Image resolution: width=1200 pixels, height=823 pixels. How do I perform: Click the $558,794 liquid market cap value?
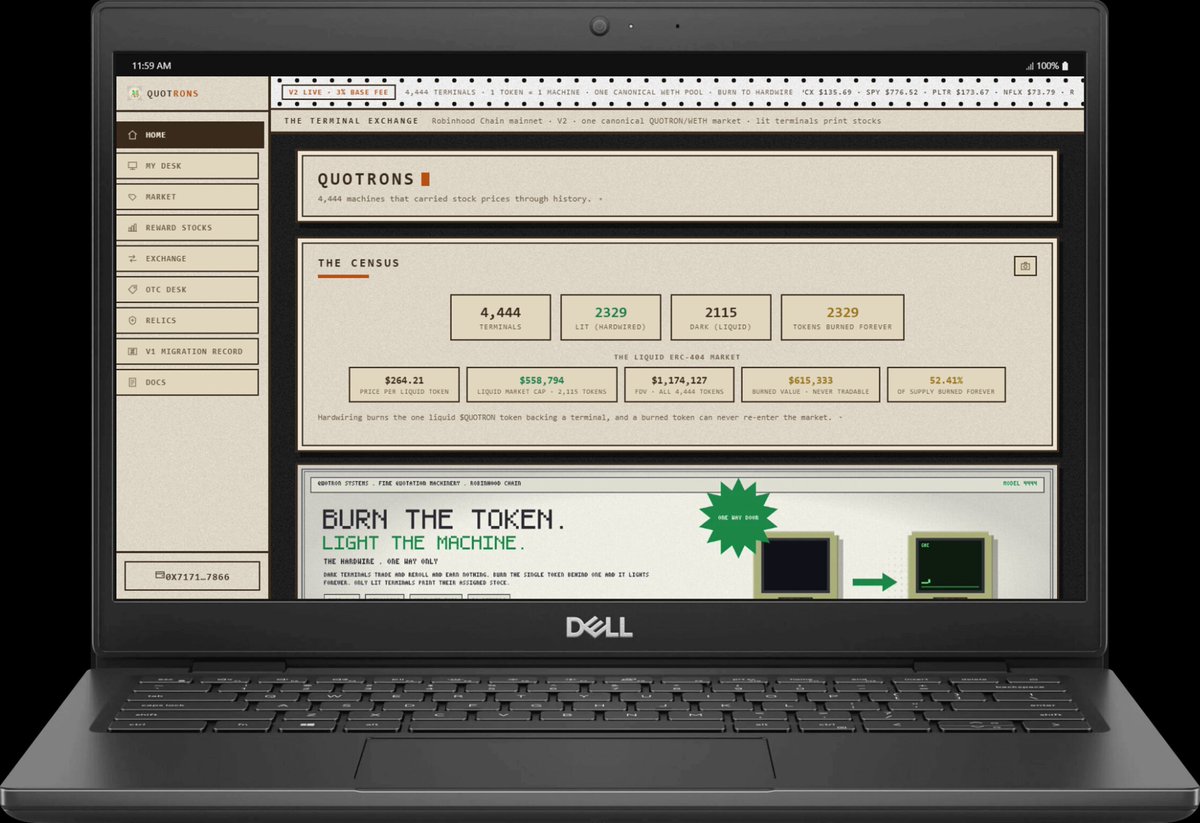541,380
